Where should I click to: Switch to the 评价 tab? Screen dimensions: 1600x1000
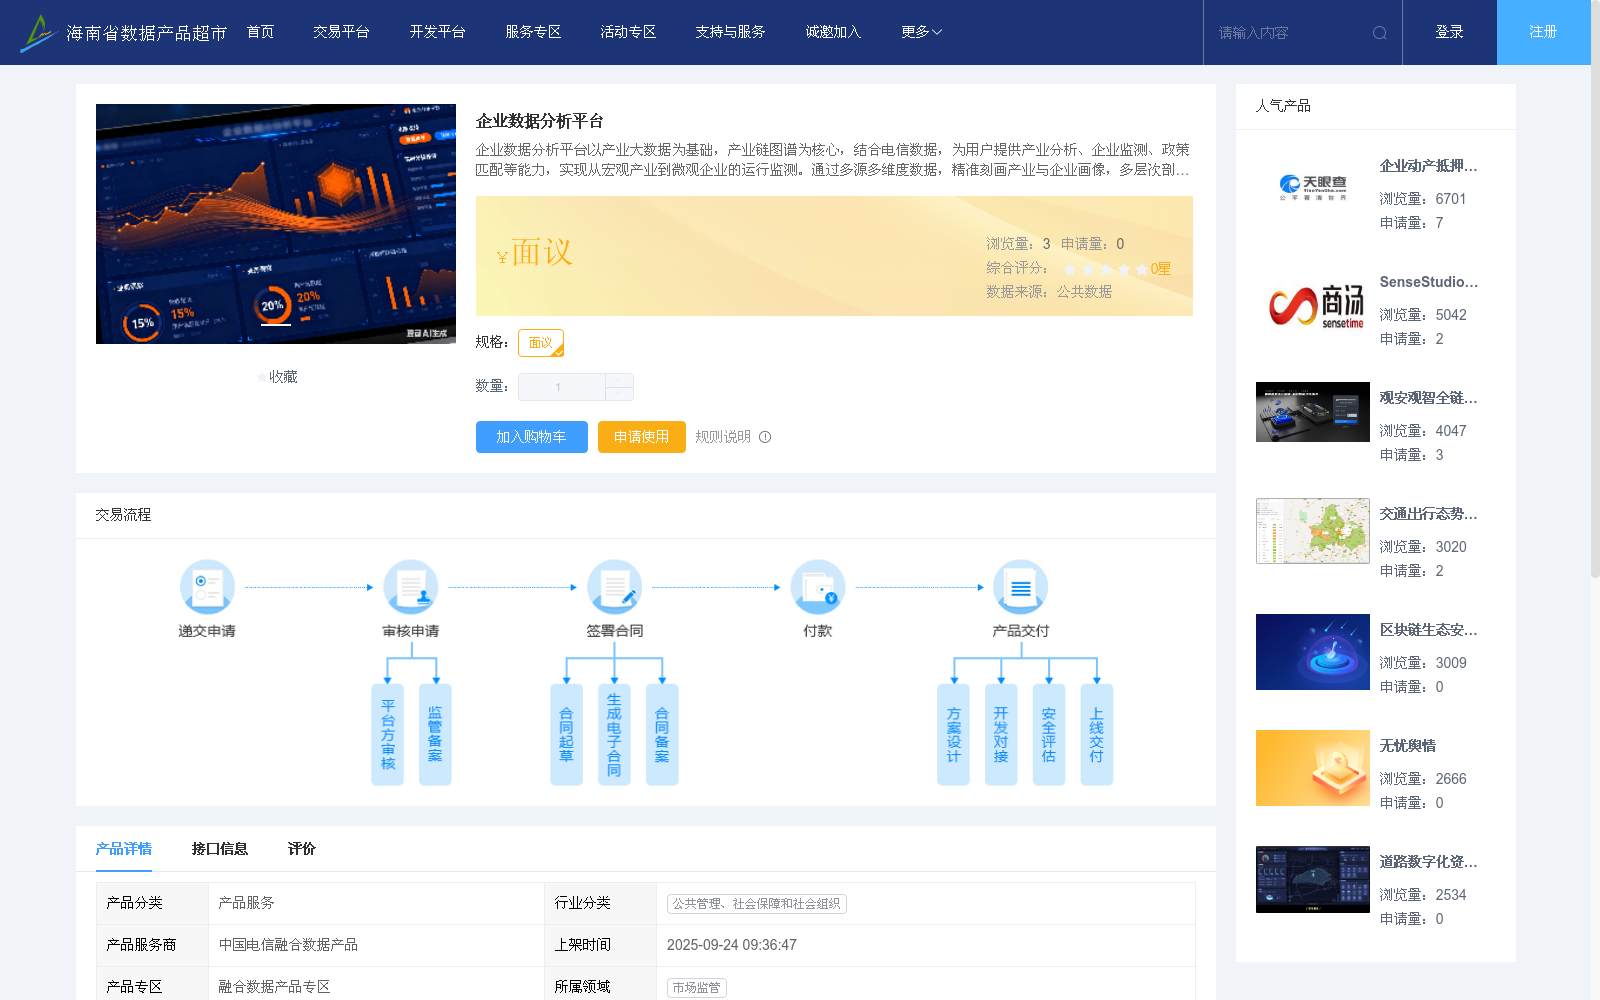tap(302, 849)
